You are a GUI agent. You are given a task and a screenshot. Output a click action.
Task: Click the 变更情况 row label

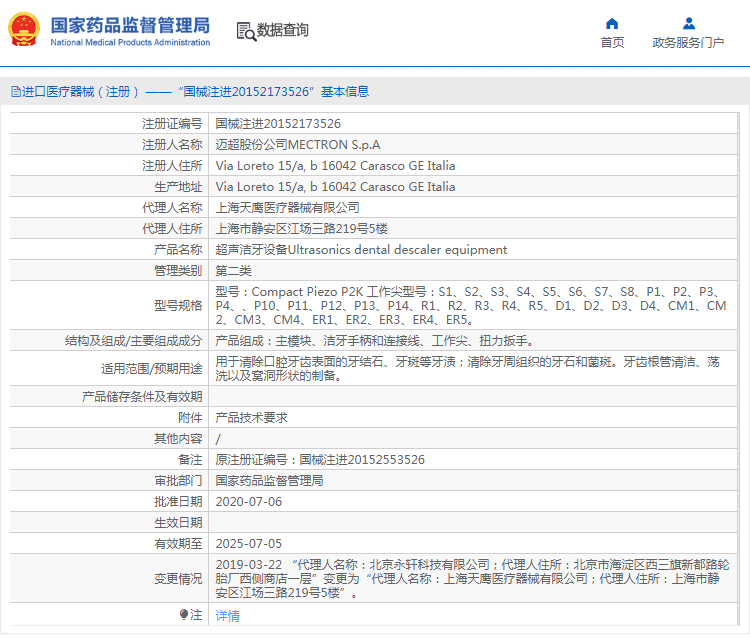tap(178, 579)
